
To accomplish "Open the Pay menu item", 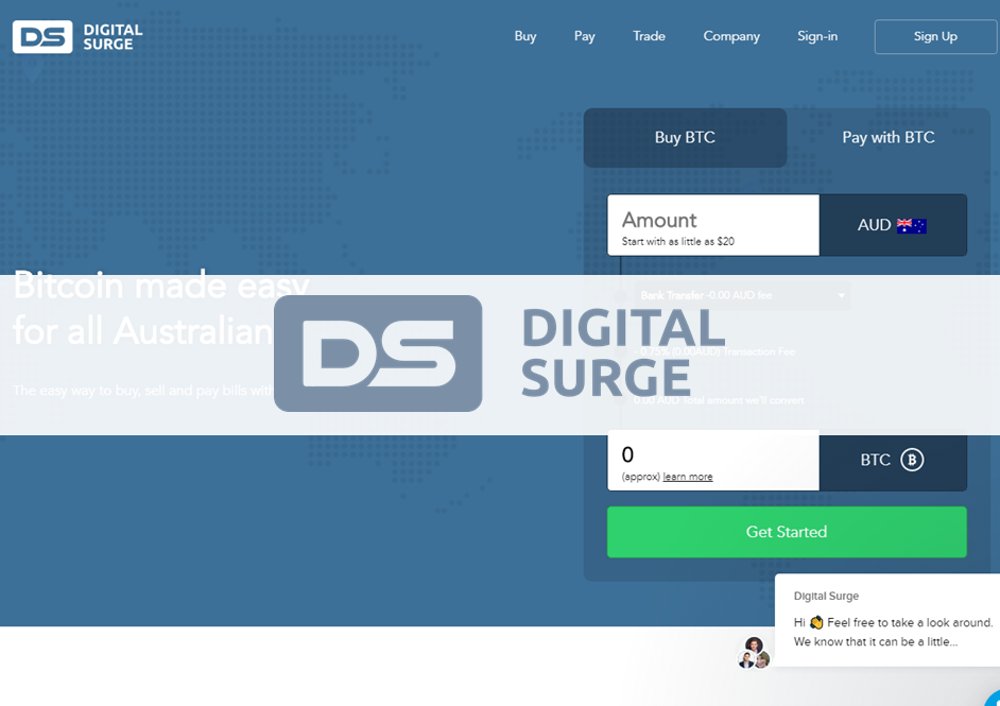I will [584, 36].
